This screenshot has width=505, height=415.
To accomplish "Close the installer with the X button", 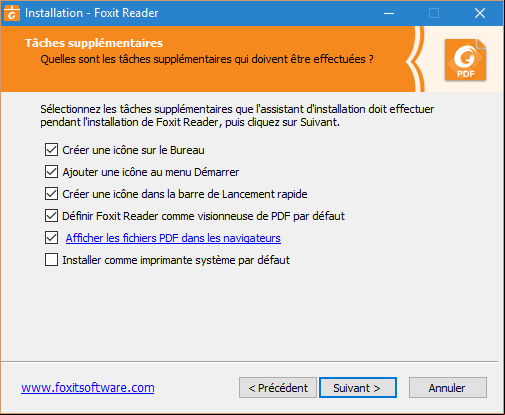I will (480, 13).
